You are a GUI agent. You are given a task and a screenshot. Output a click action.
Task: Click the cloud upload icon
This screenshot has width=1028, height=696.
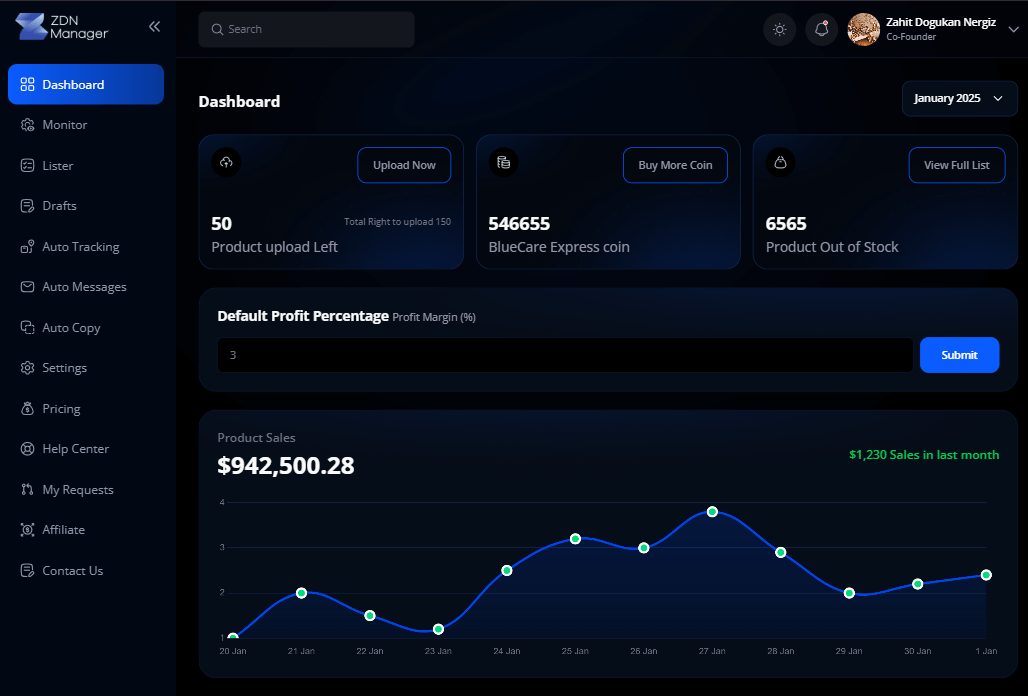click(x=226, y=163)
